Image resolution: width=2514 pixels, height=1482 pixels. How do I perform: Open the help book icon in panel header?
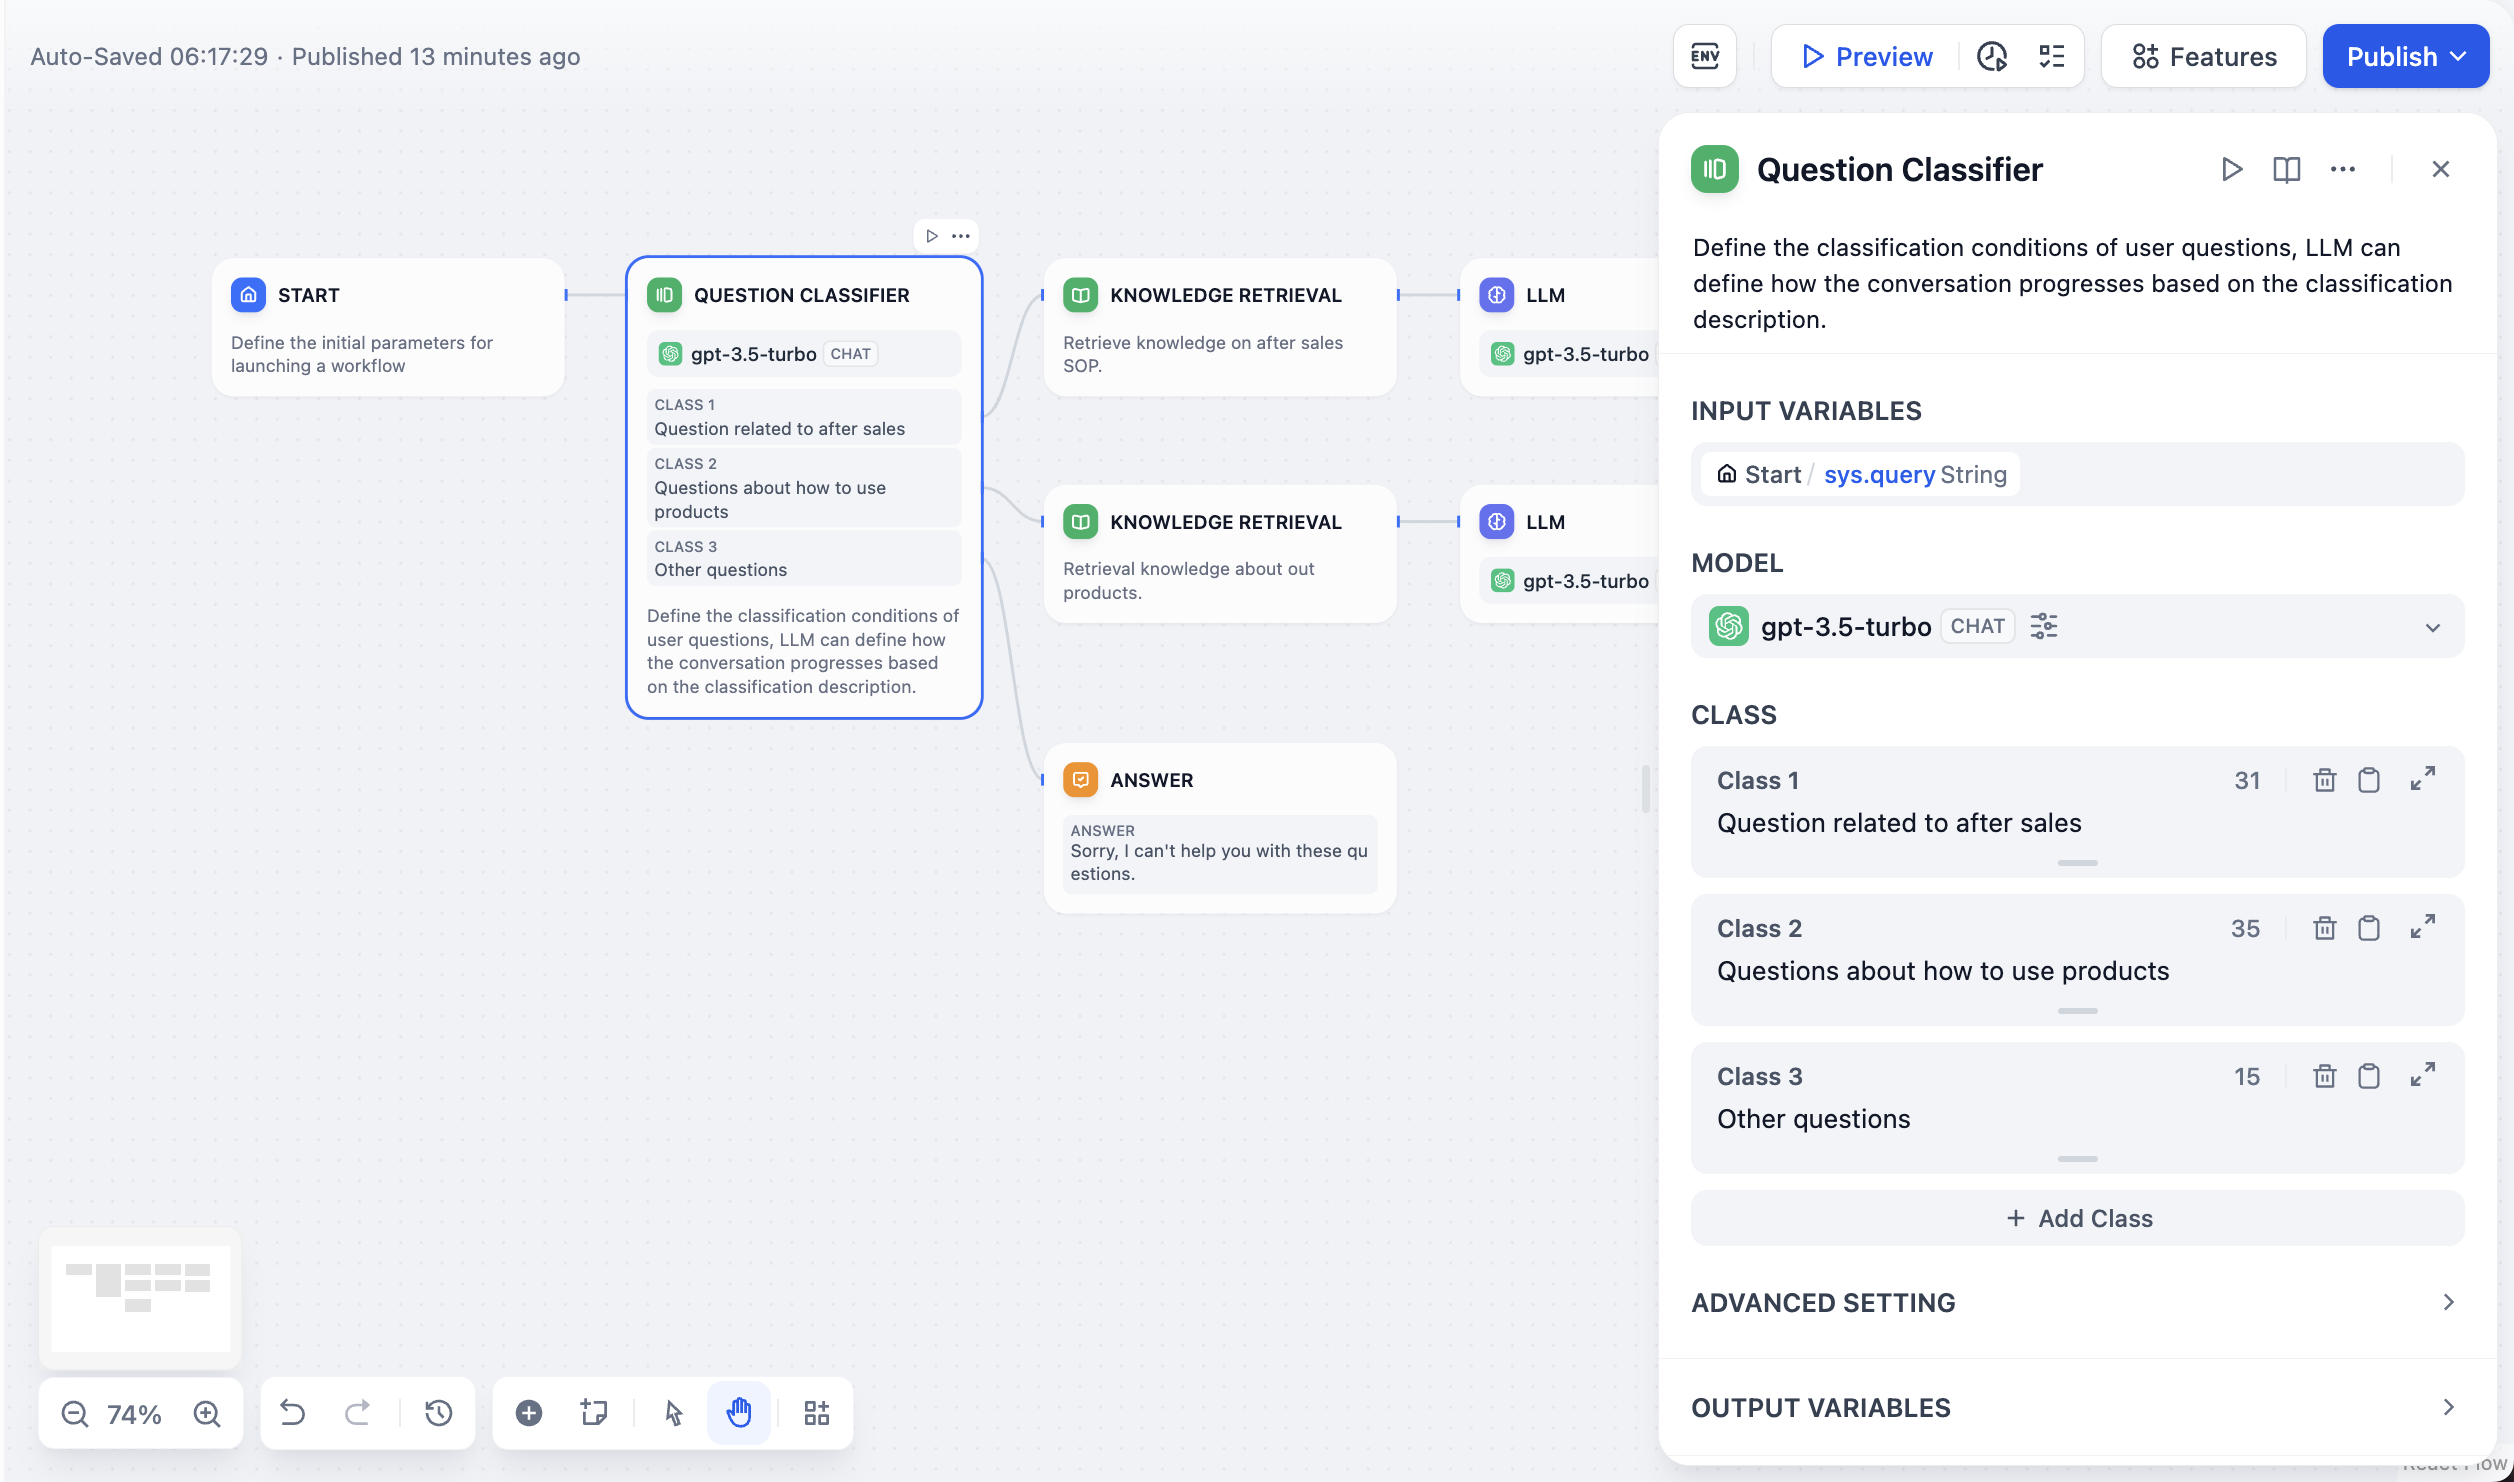(2286, 169)
